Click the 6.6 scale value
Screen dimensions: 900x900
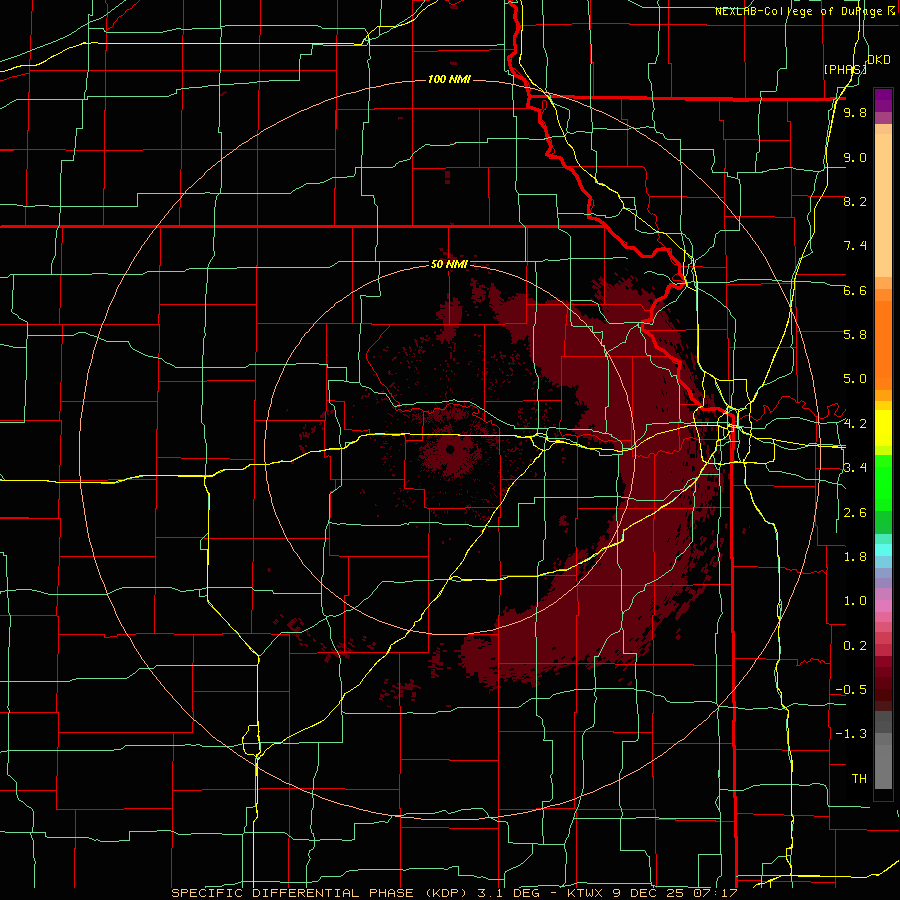(855, 290)
